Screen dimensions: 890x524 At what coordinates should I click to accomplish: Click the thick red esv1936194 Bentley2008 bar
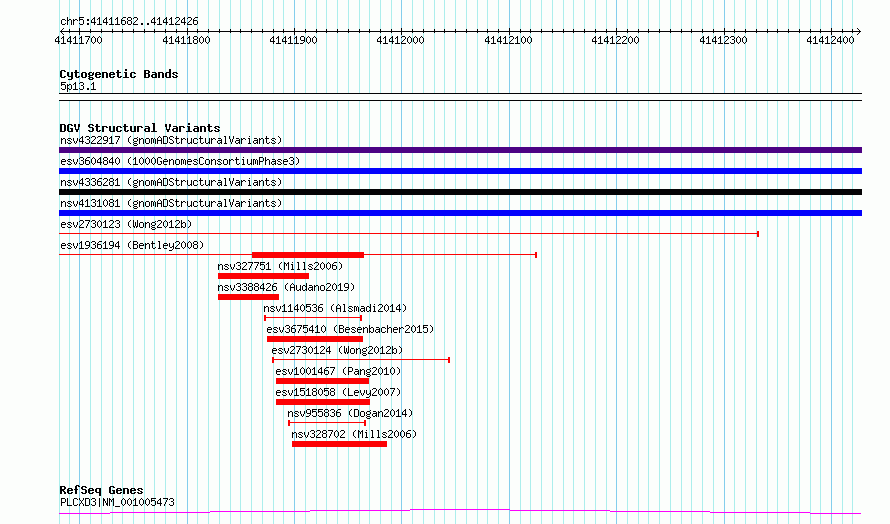(308, 255)
